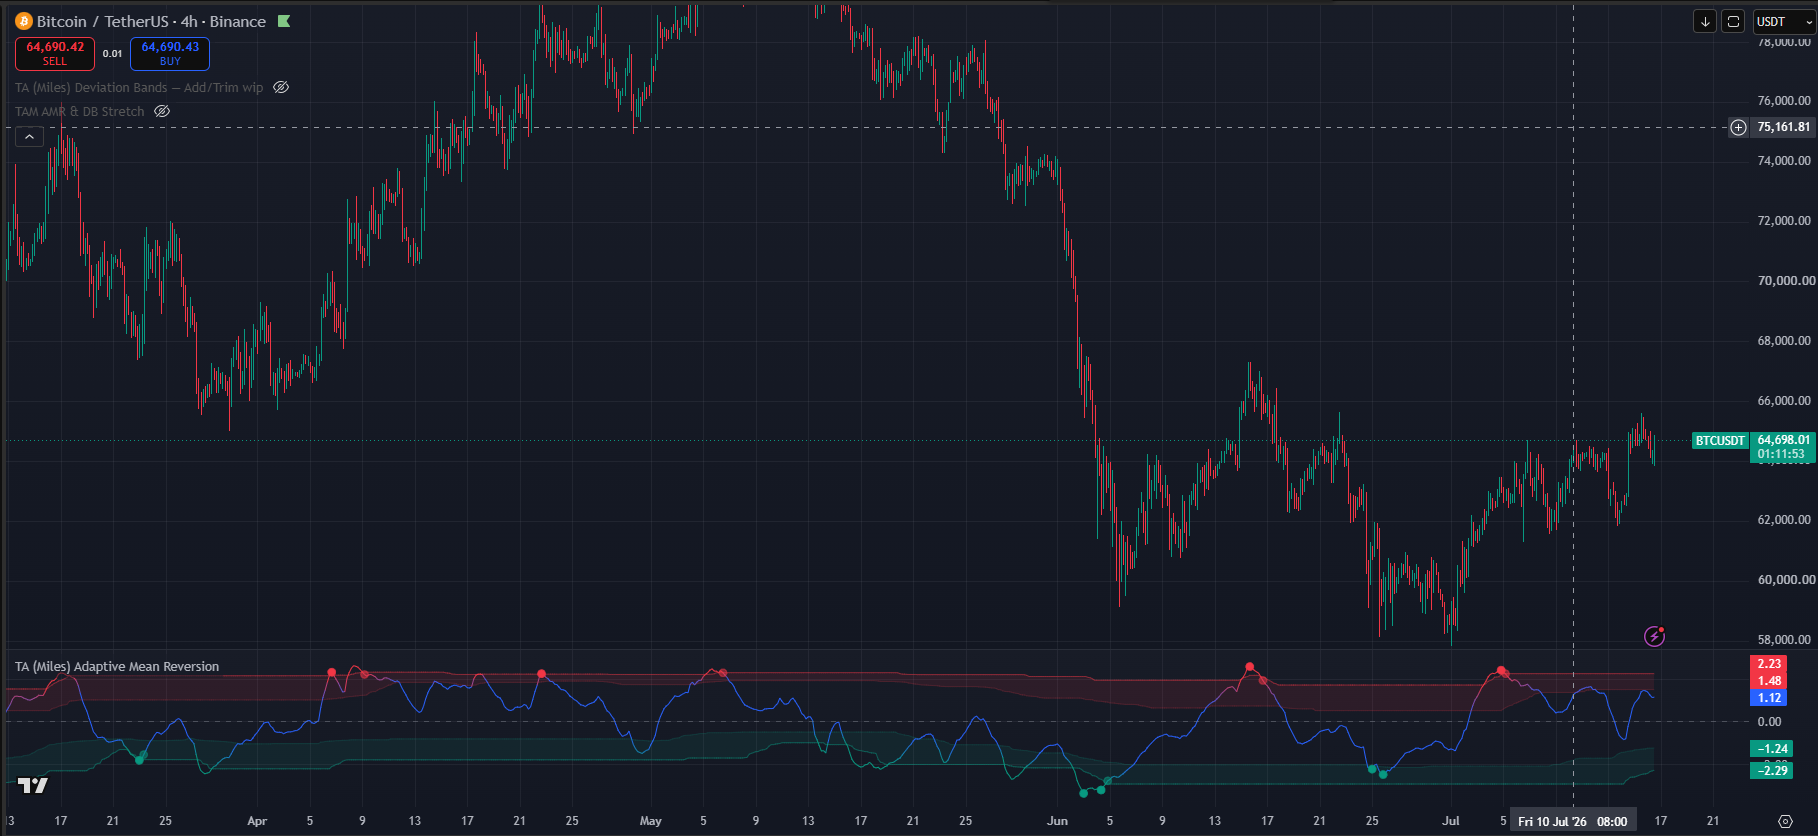This screenshot has width=1818, height=836.
Task: Click the 70,000.00 price scale label
Action: tap(1784, 281)
